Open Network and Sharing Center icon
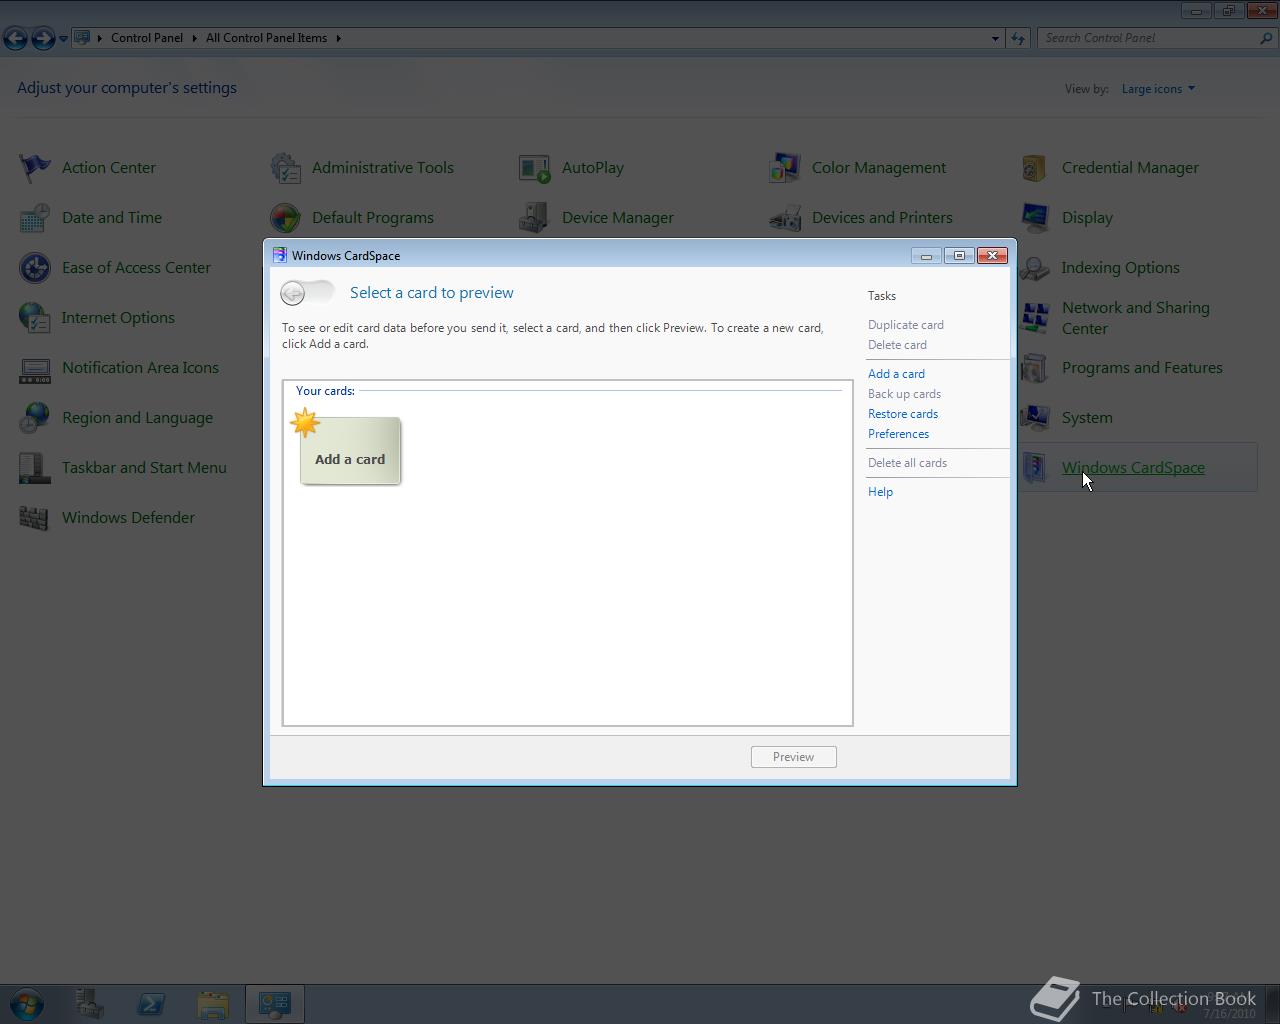This screenshot has width=1280, height=1024. pos(1035,318)
